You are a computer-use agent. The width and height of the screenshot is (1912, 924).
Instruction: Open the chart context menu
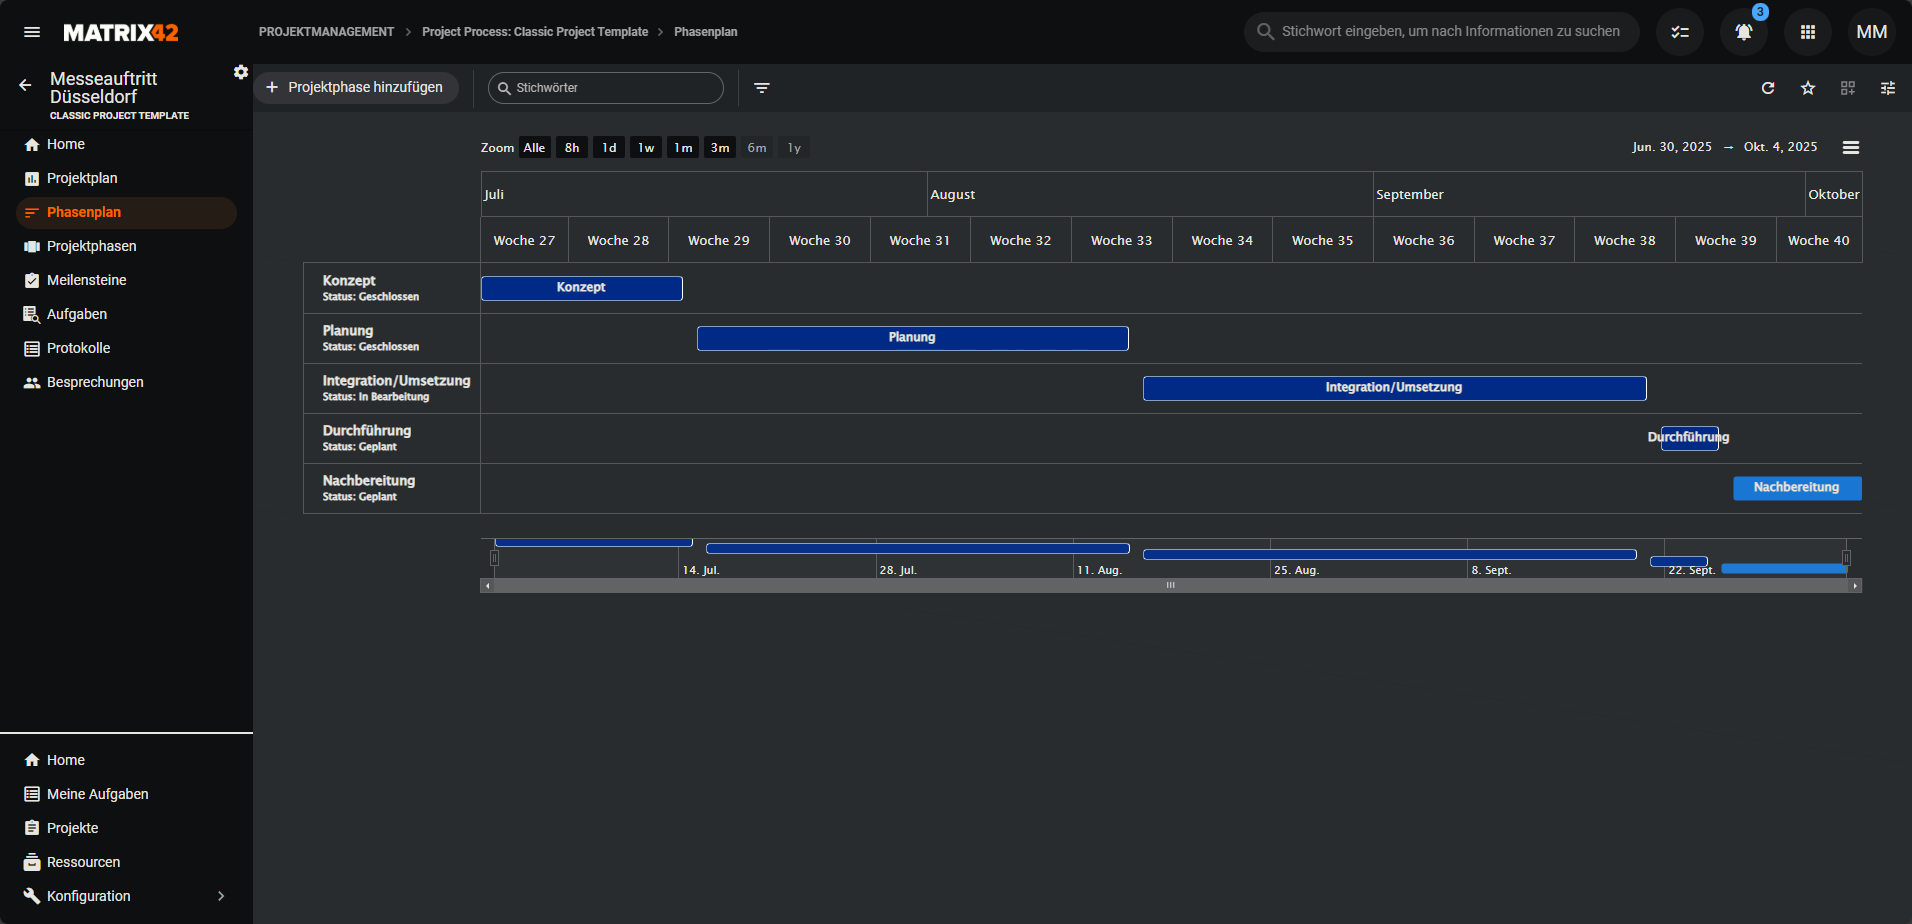[x=1851, y=148]
